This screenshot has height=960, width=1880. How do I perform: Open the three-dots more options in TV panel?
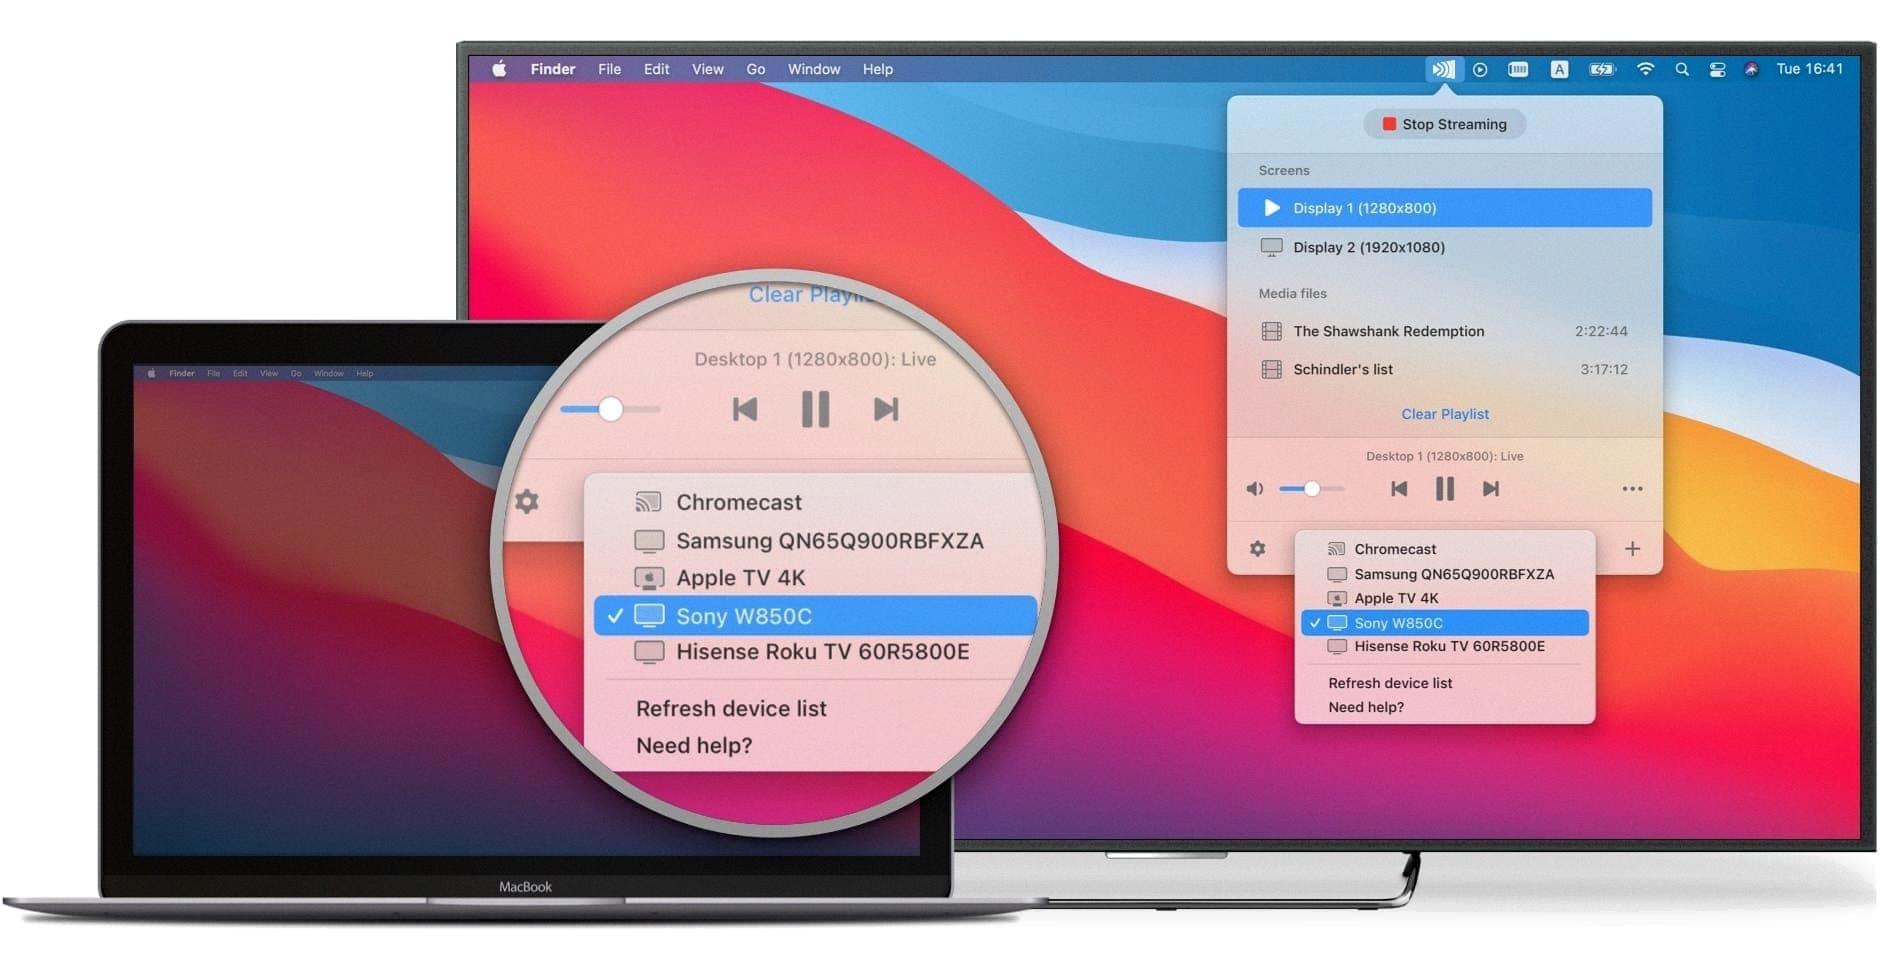pyautogui.click(x=1632, y=489)
